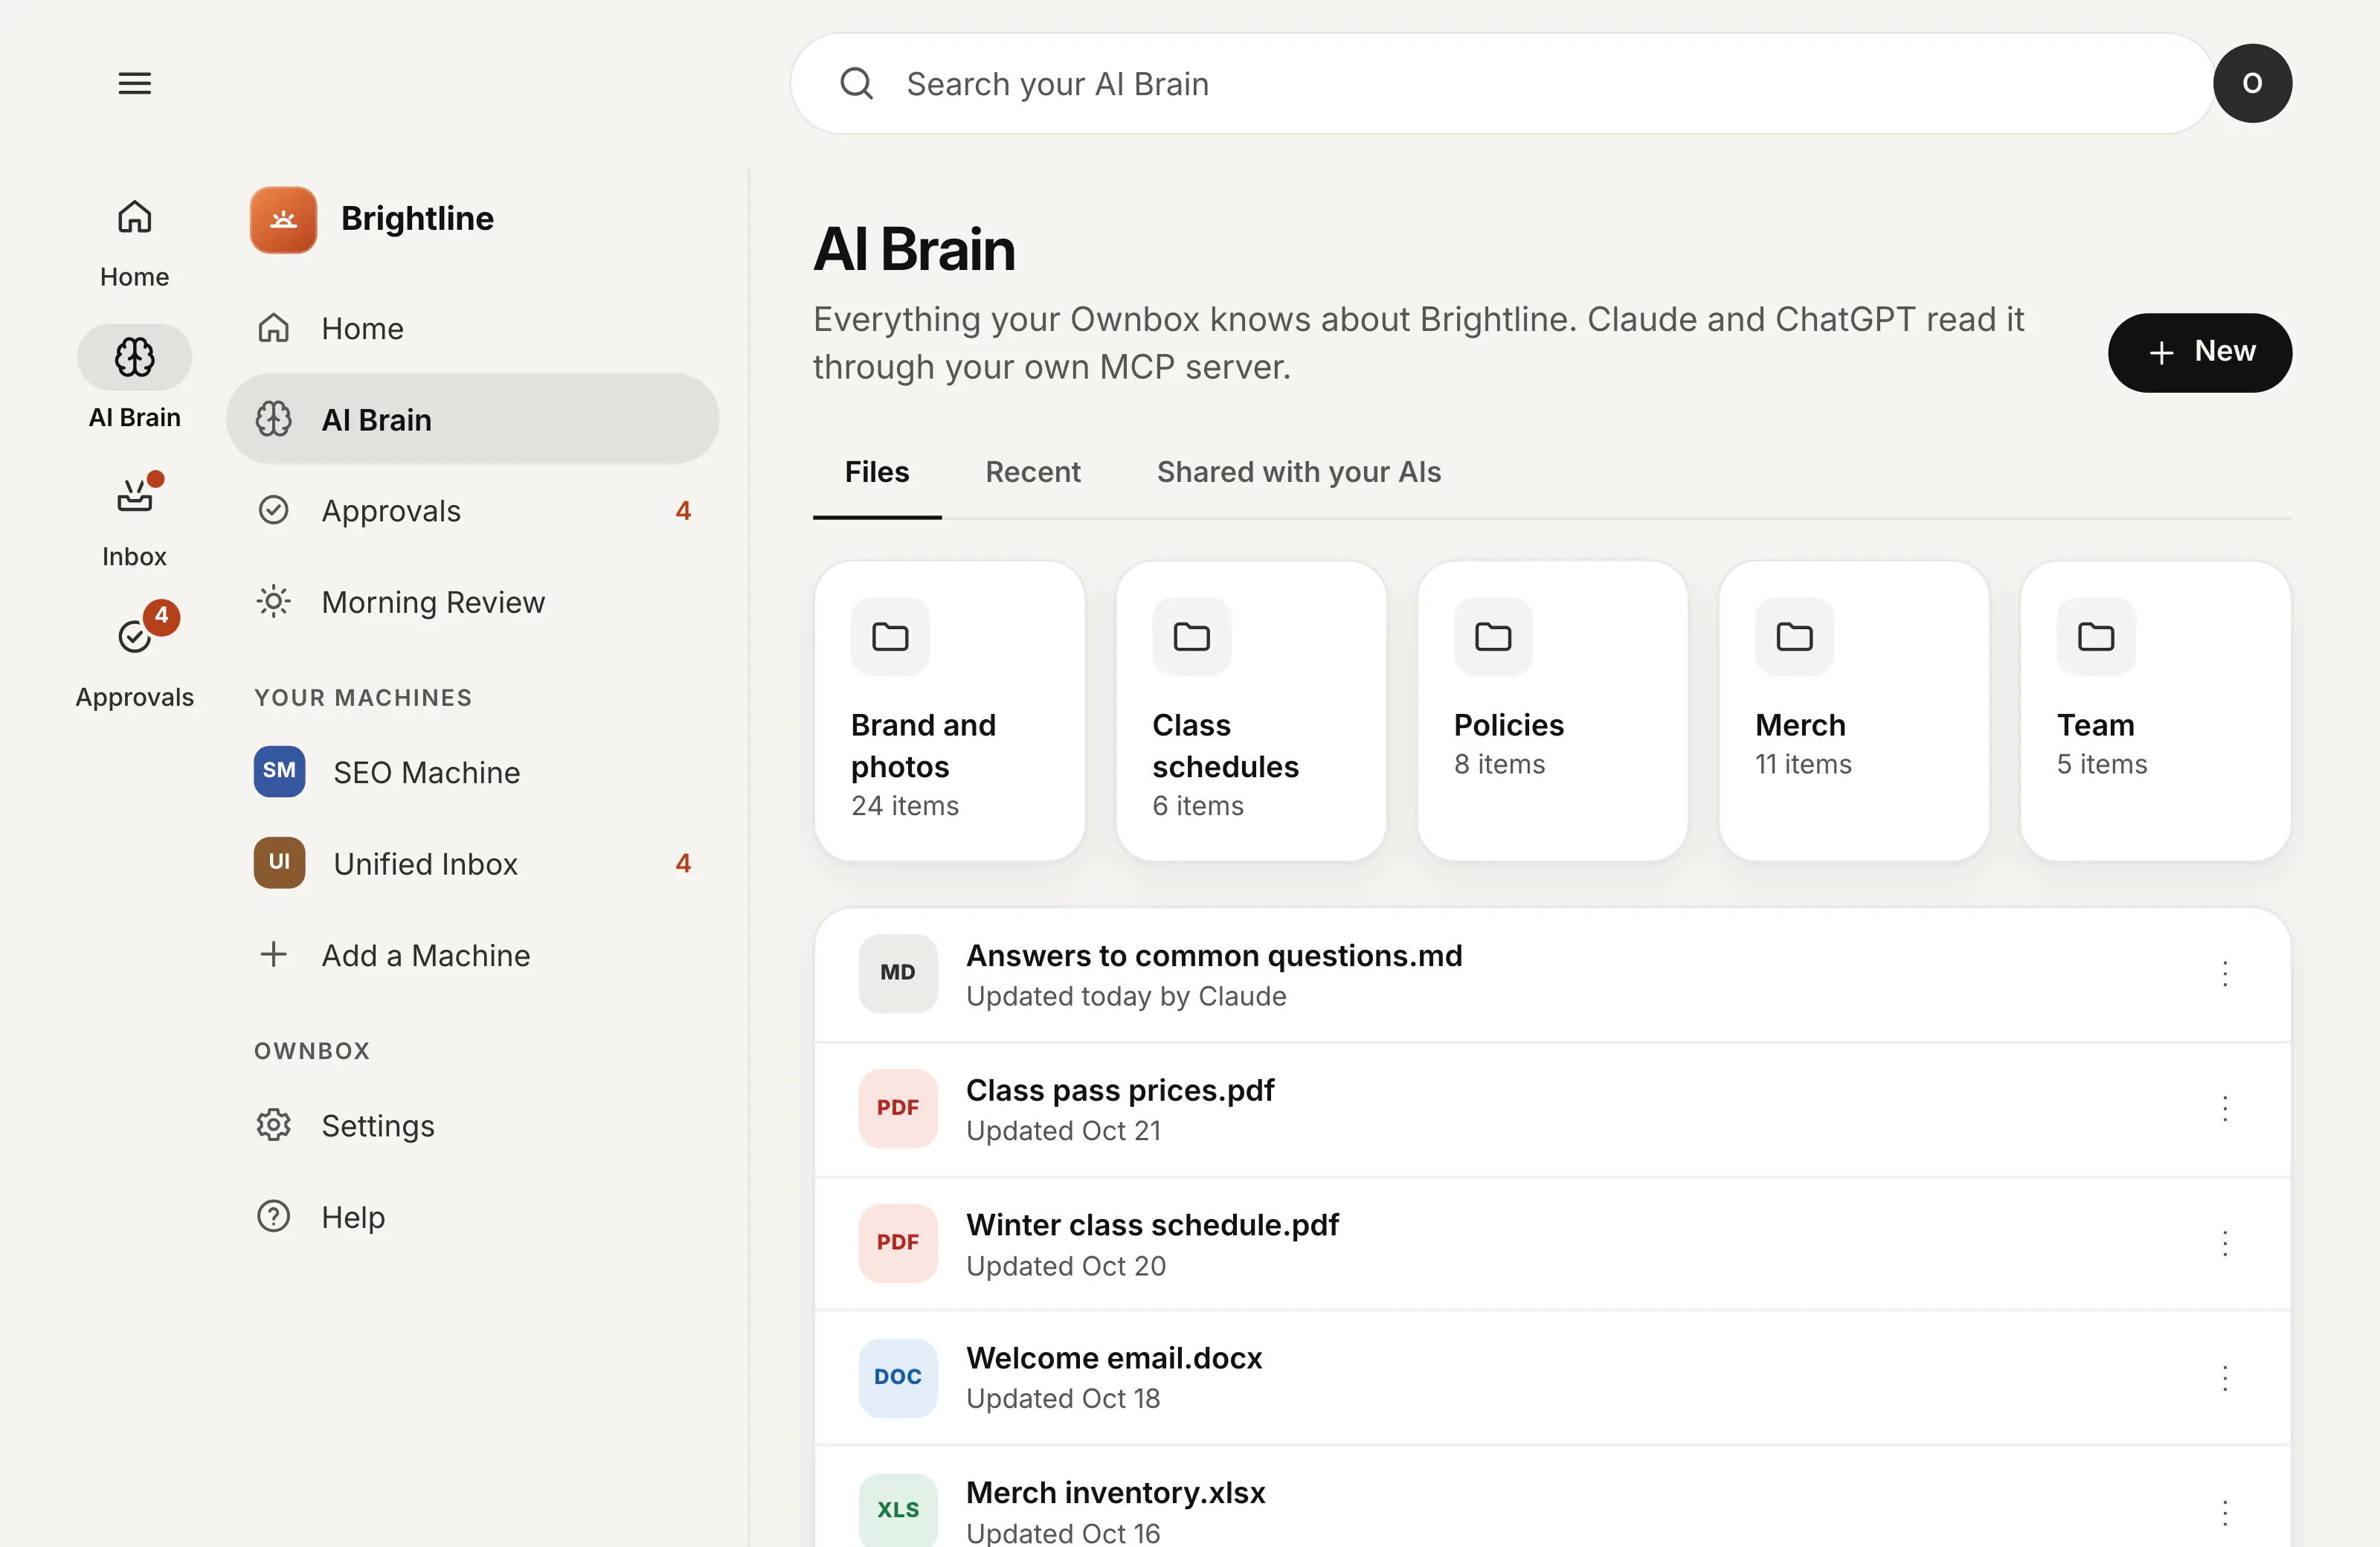Open more options for Merch inventory.xlsx

(2224, 1512)
